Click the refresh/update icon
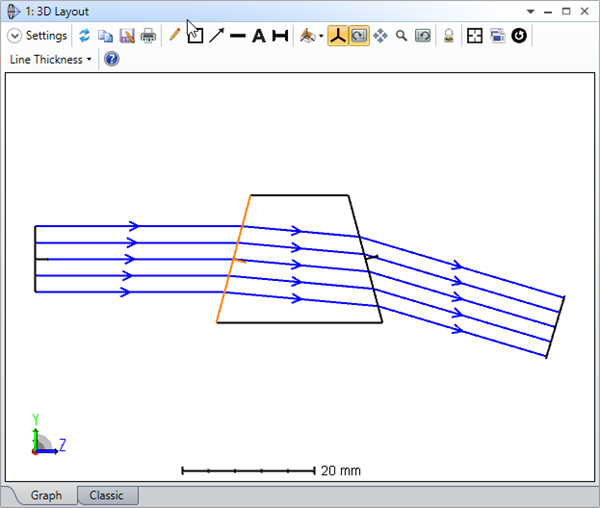The height and width of the screenshot is (508, 600). [x=85, y=36]
